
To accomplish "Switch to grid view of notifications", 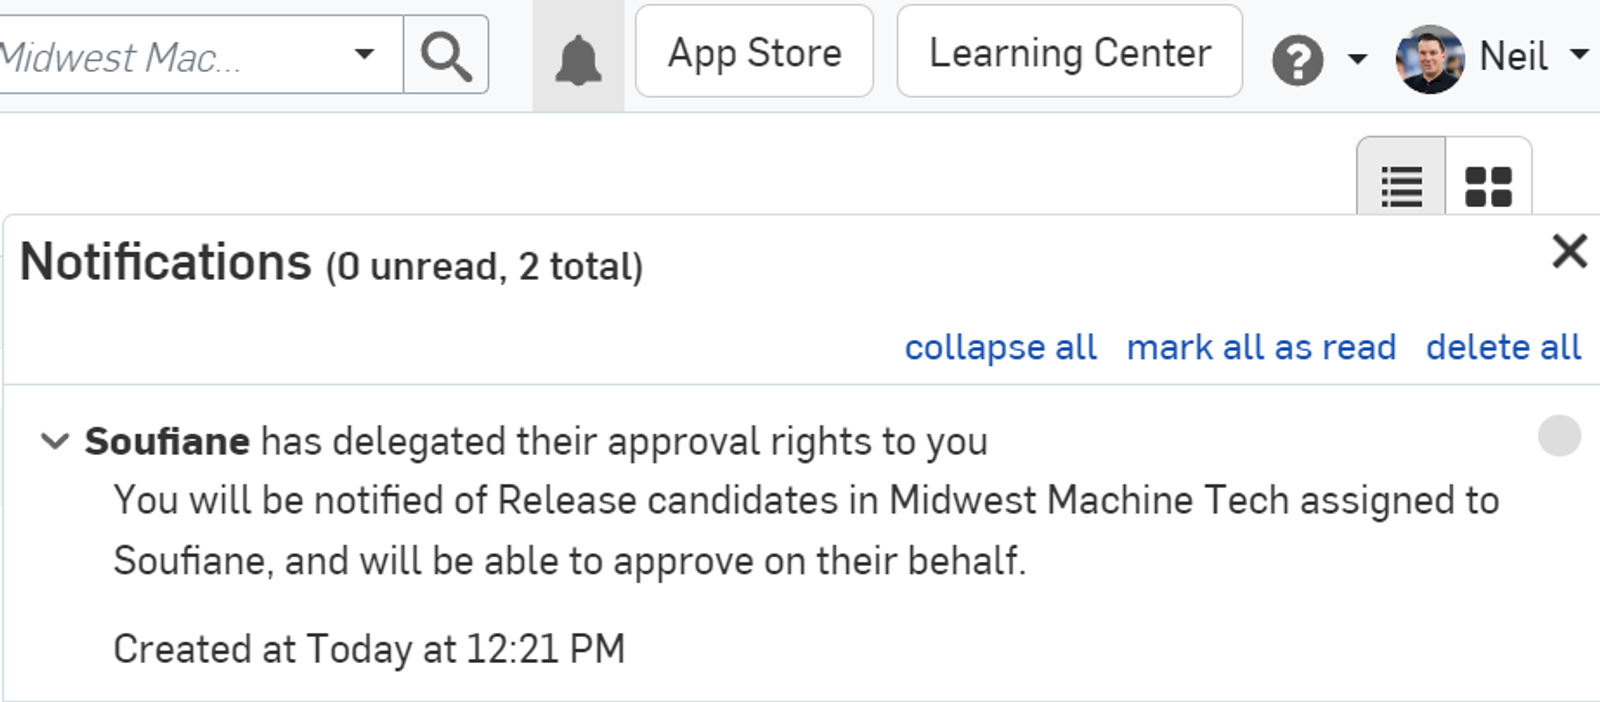I will (x=1487, y=184).
